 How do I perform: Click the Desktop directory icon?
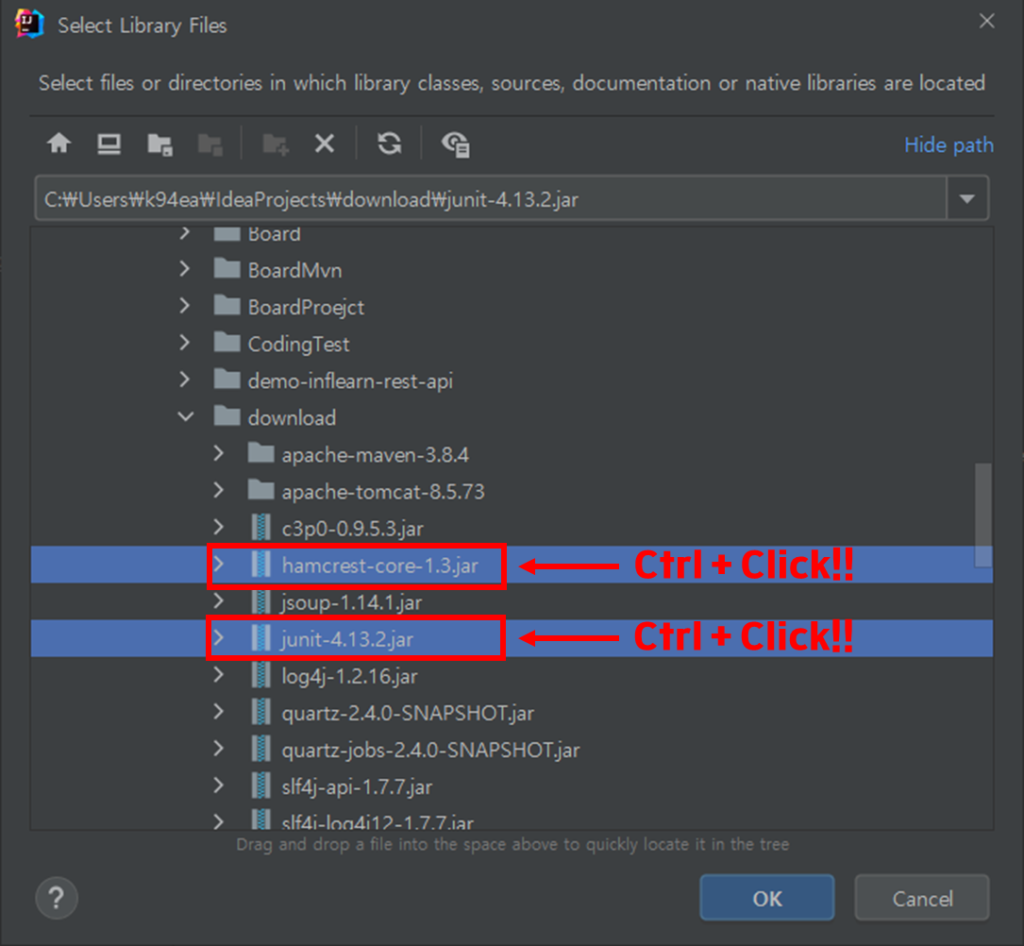pyautogui.click(x=109, y=144)
